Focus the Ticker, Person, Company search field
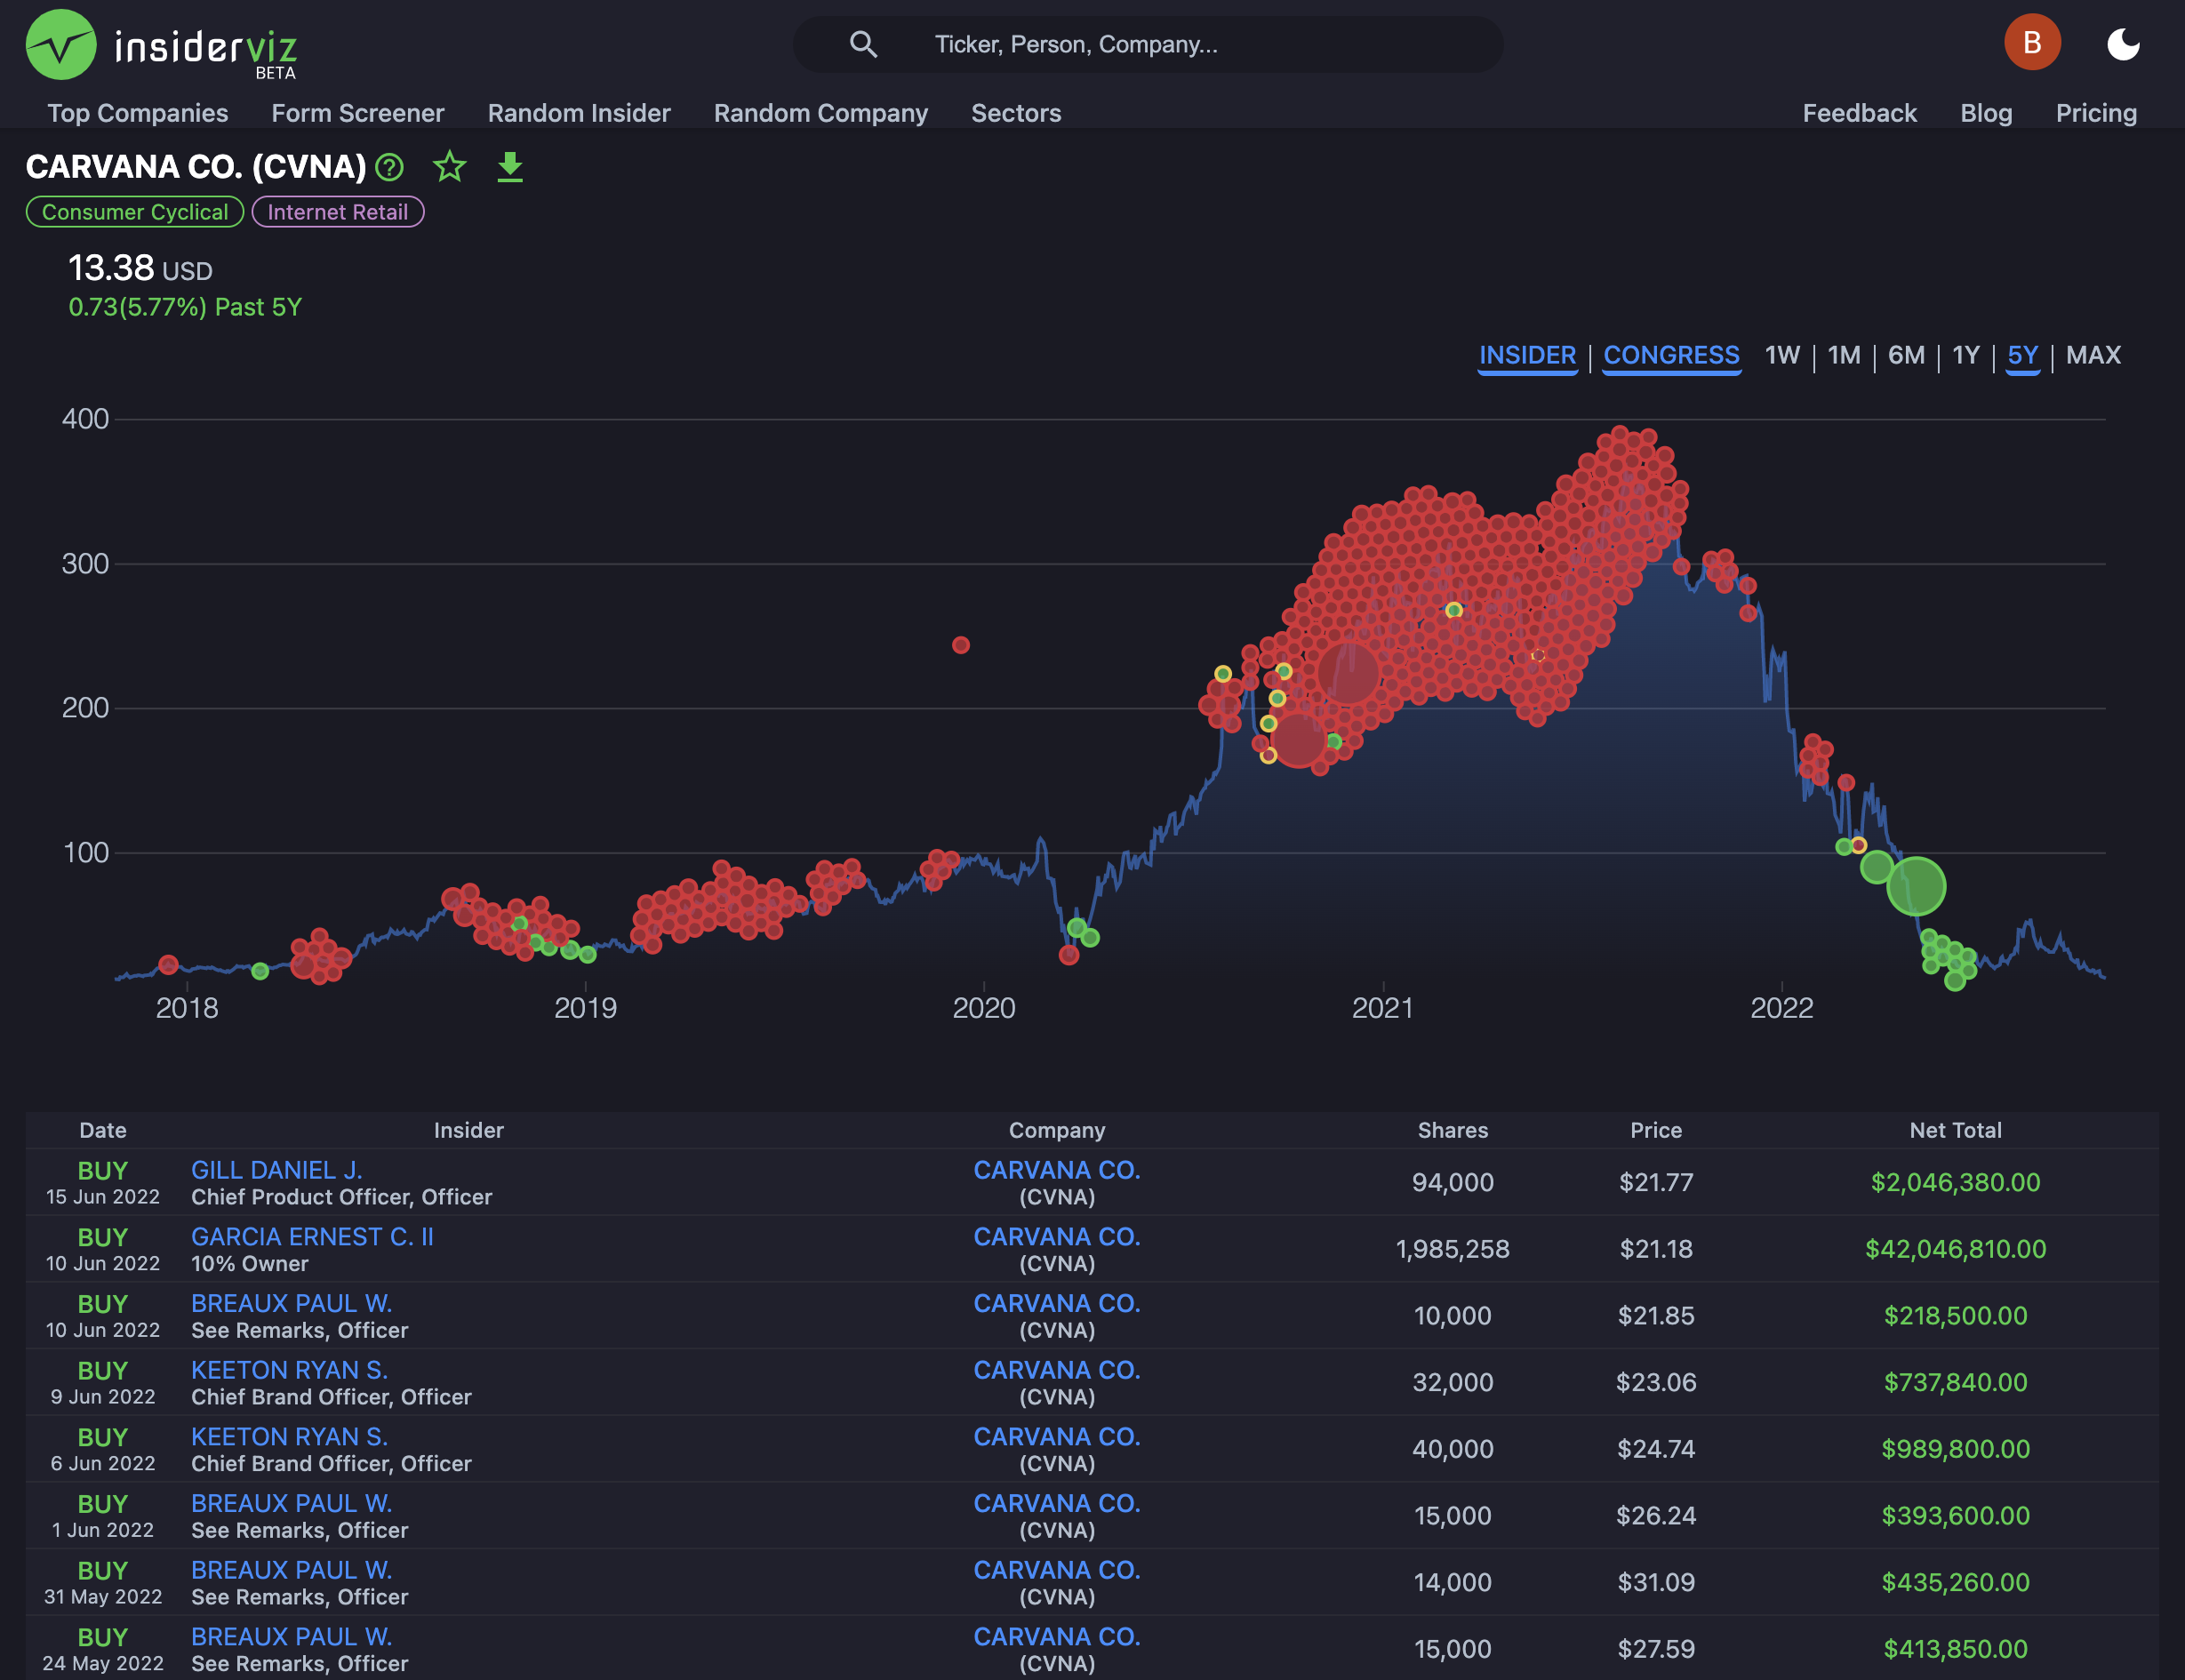This screenshot has height=1680, width=2185. click(1148, 44)
